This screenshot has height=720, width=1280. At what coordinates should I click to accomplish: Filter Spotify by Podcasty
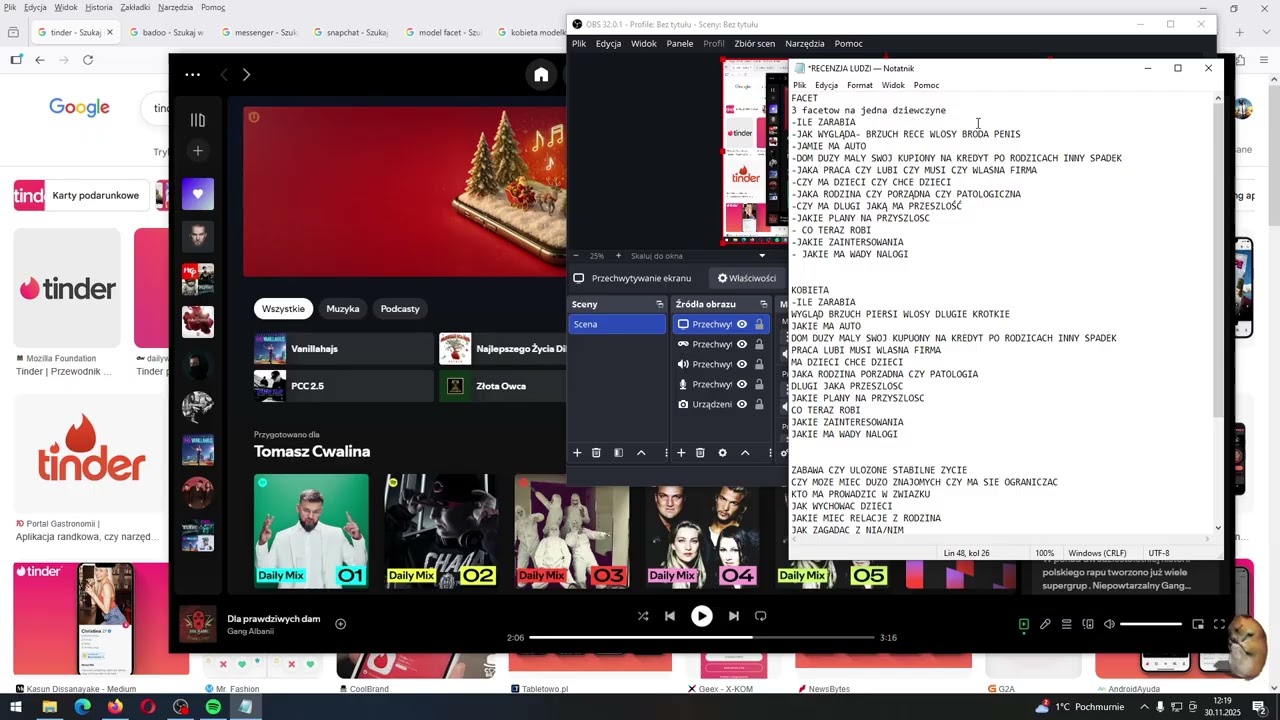(x=400, y=309)
